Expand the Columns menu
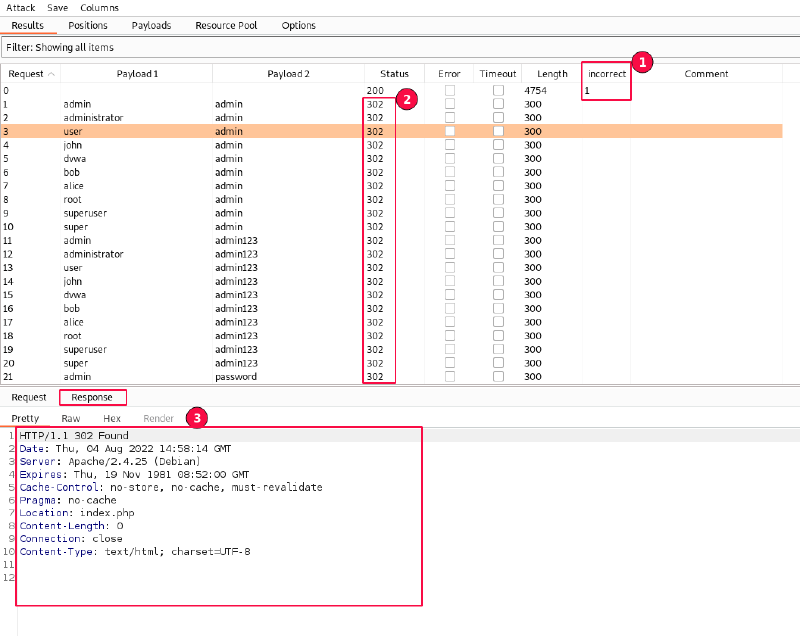The height and width of the screenshot is (636, 800). pyautogui.click(x=99, y=7)
